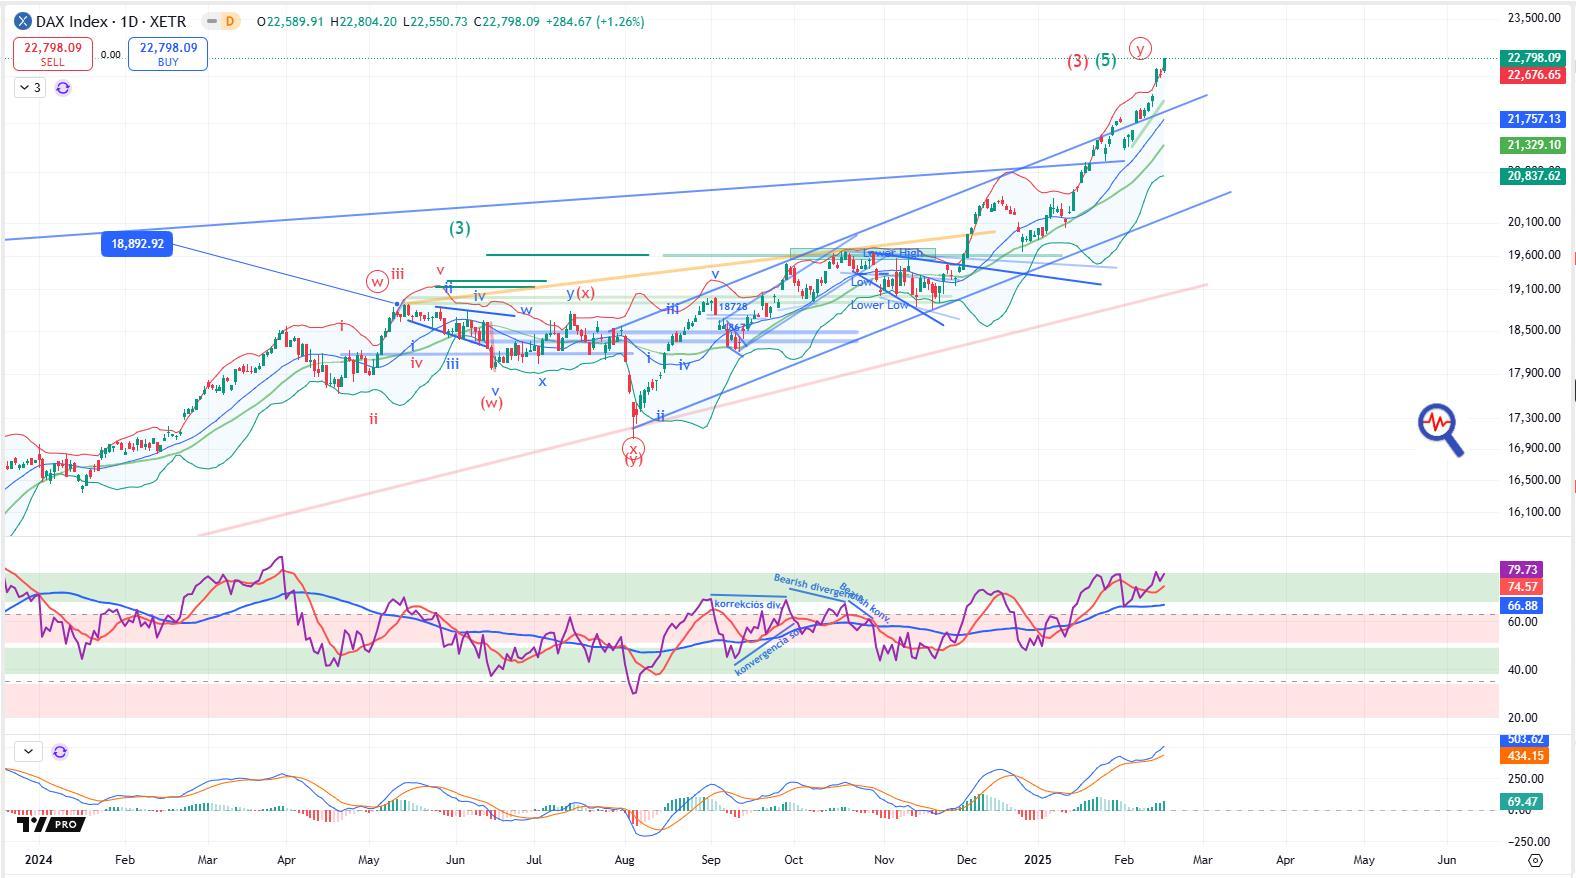The height and width of the screenshot is (878, 1576).
Task: Click the DAX Index symbol logo icon
Action: tap(23, 21)
